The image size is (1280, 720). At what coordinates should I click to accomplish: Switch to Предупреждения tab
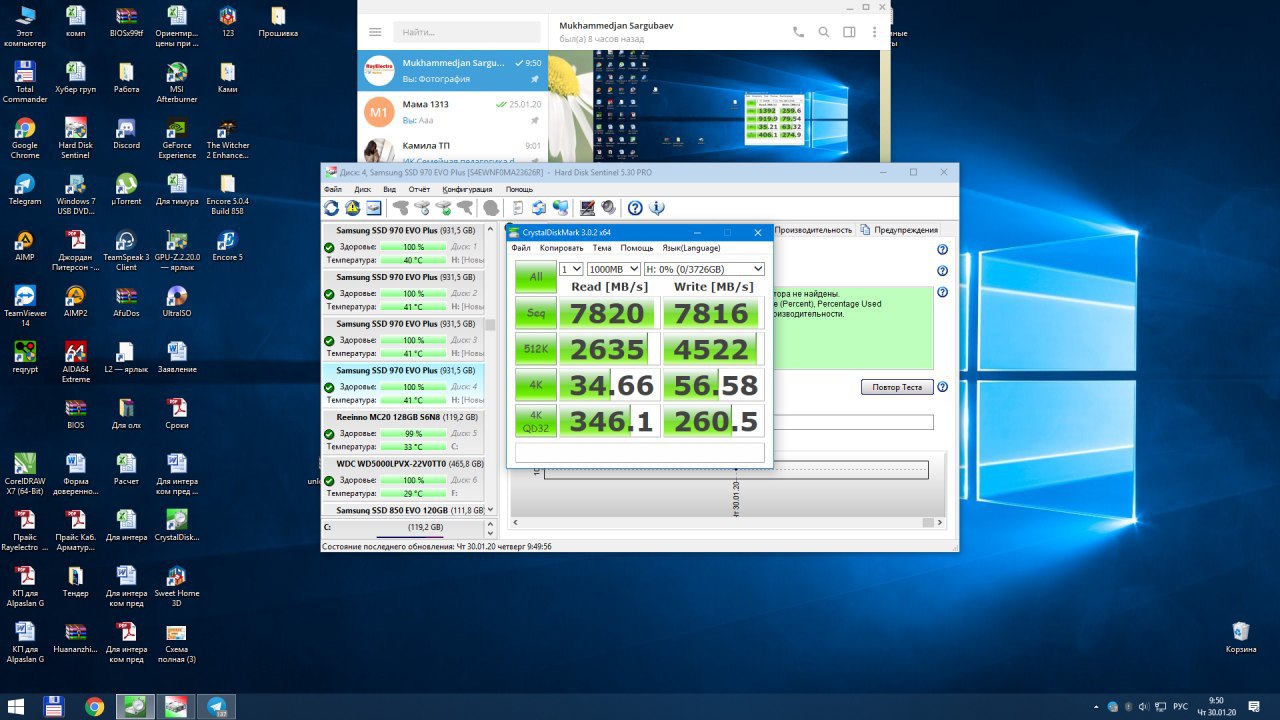pyautogui.click(x=900, y=230)
